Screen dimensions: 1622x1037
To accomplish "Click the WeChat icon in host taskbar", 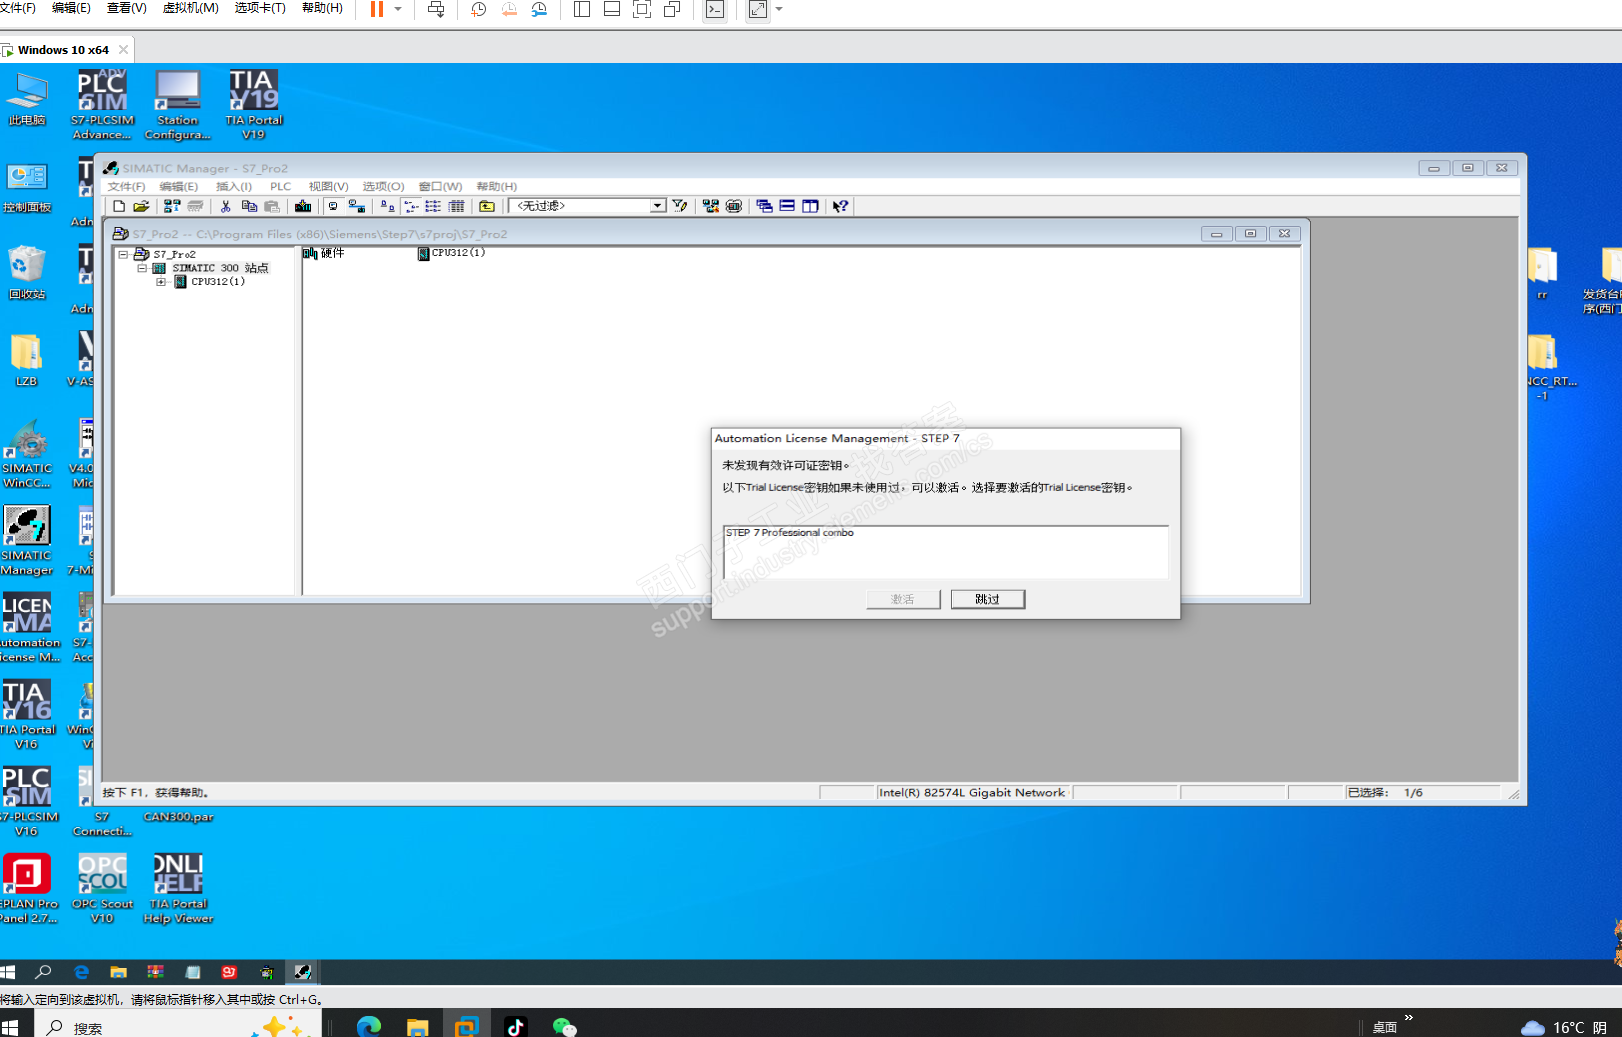I will coord(564,1027).
